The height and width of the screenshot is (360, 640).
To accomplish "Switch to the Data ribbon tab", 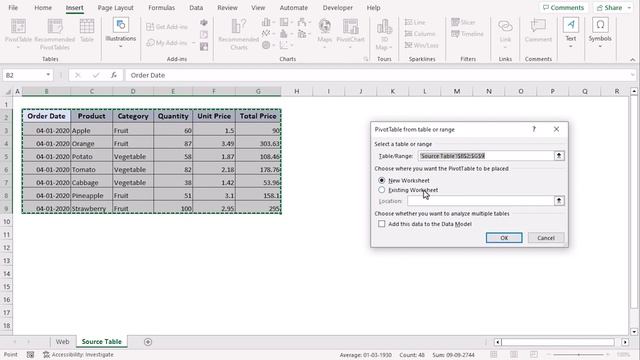I will (x=196, y=8).
